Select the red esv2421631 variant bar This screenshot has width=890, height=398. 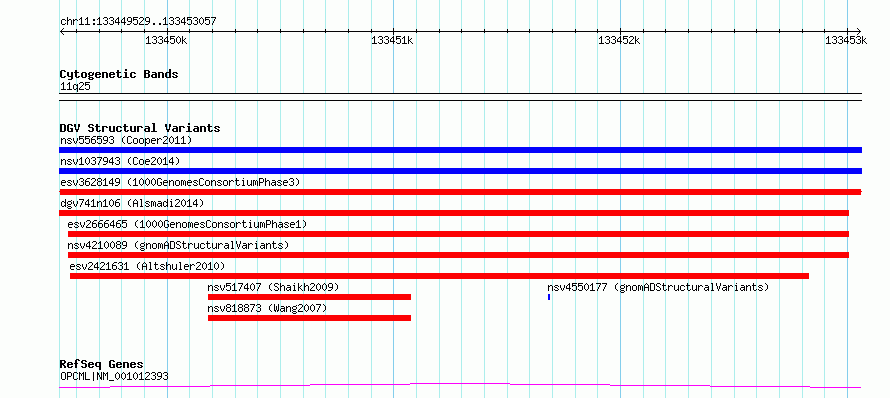439,276
